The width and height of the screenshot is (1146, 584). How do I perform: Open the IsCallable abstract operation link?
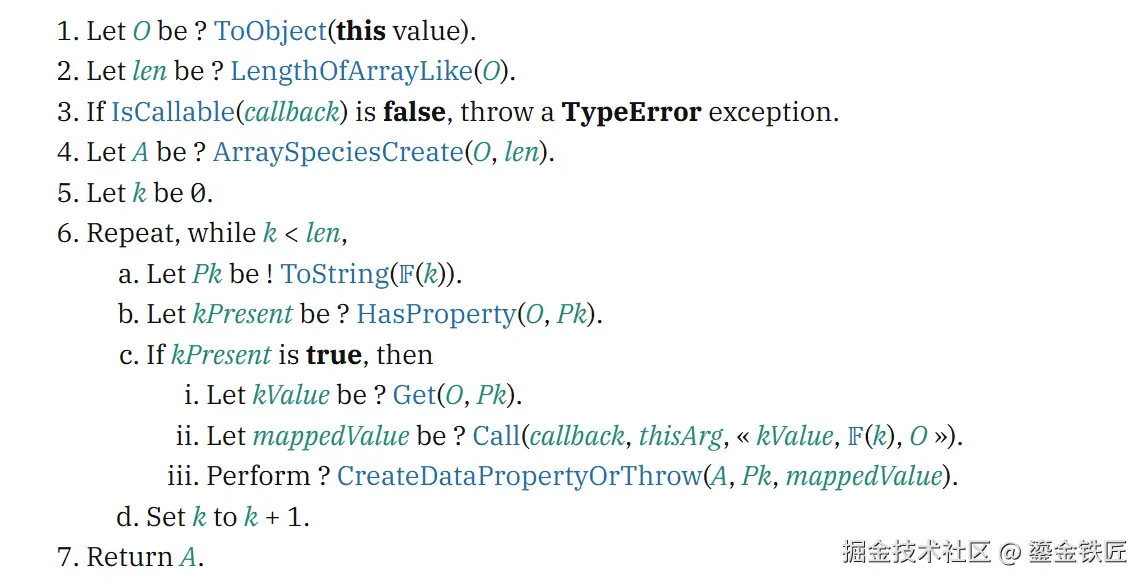pos(172,112)
